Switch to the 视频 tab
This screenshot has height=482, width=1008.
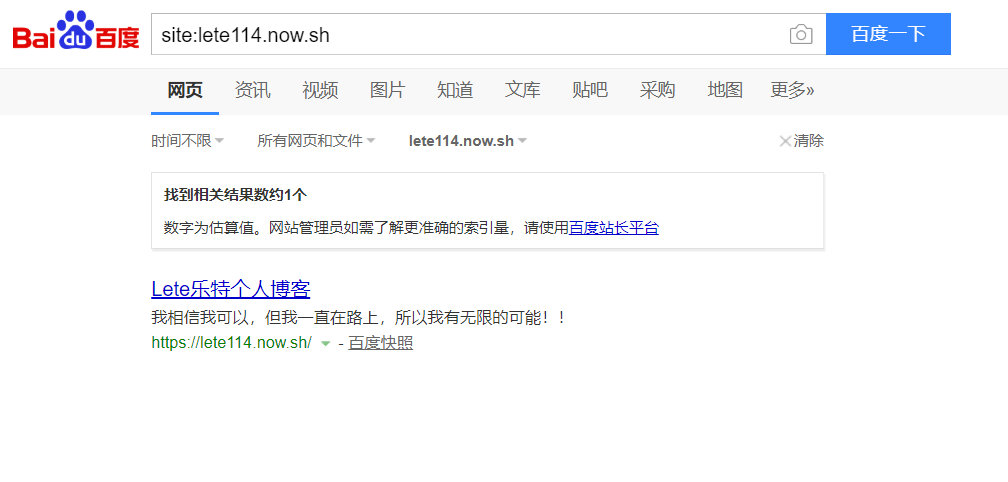point(320,90)
